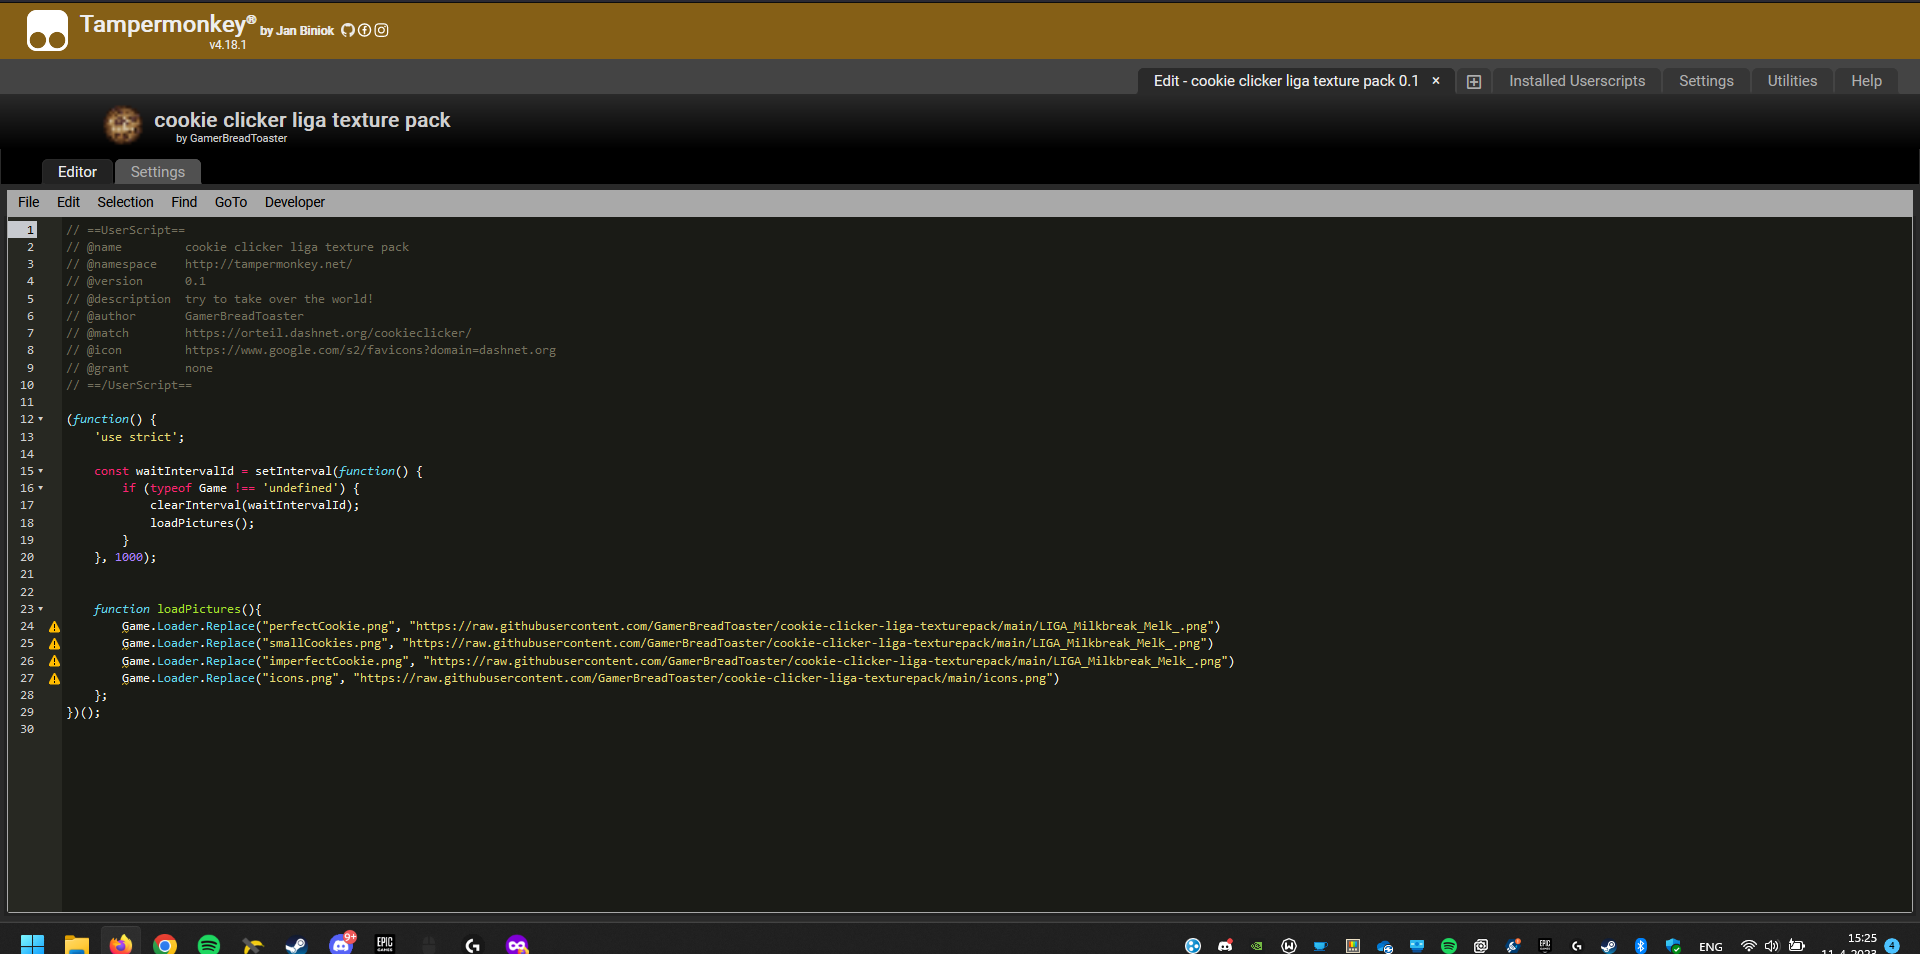Viewport: 1920px width, 954px height.
Task: Open the Epic Games tray icon
Action: click(x=1544, y=945)
